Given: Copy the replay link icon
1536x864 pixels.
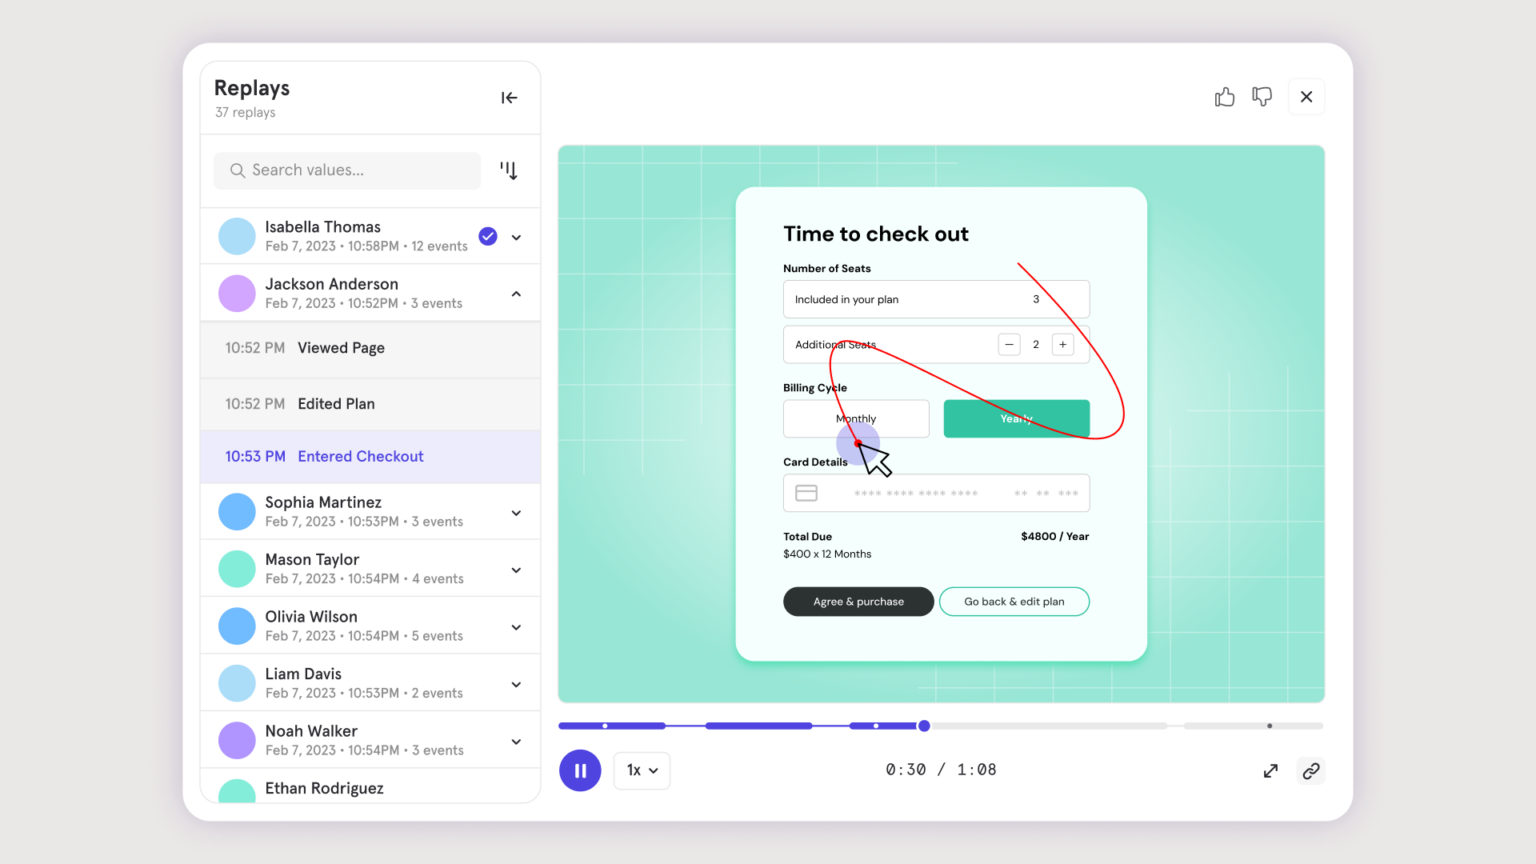Looking at the screenshot, I should pos(1311,771).
